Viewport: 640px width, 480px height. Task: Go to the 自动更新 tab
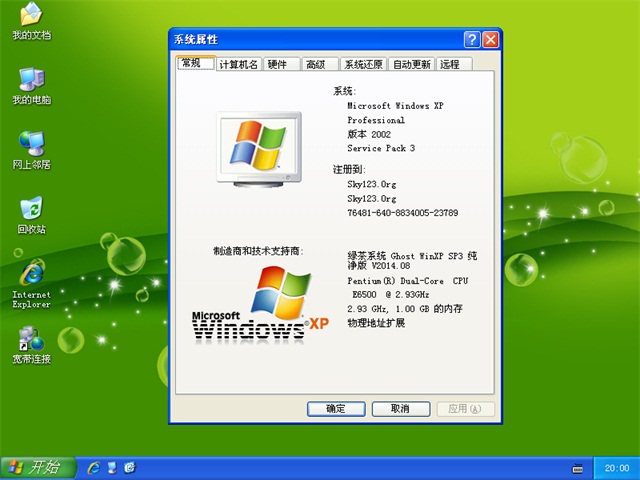411,64
